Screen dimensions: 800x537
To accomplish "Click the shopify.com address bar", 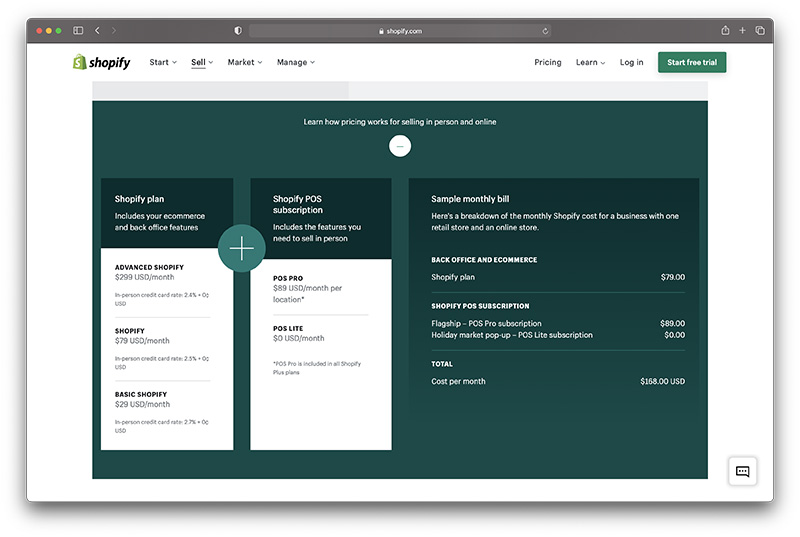I will 400,31.
